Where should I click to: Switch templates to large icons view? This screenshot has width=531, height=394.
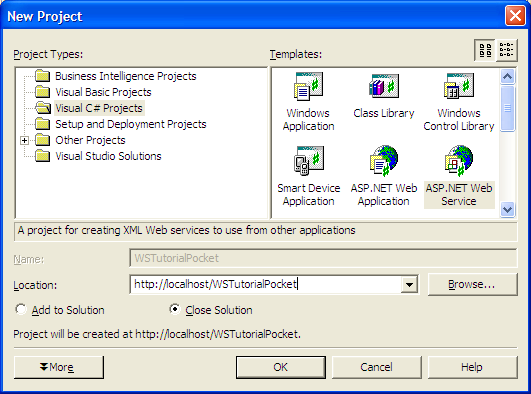point(485,50)
